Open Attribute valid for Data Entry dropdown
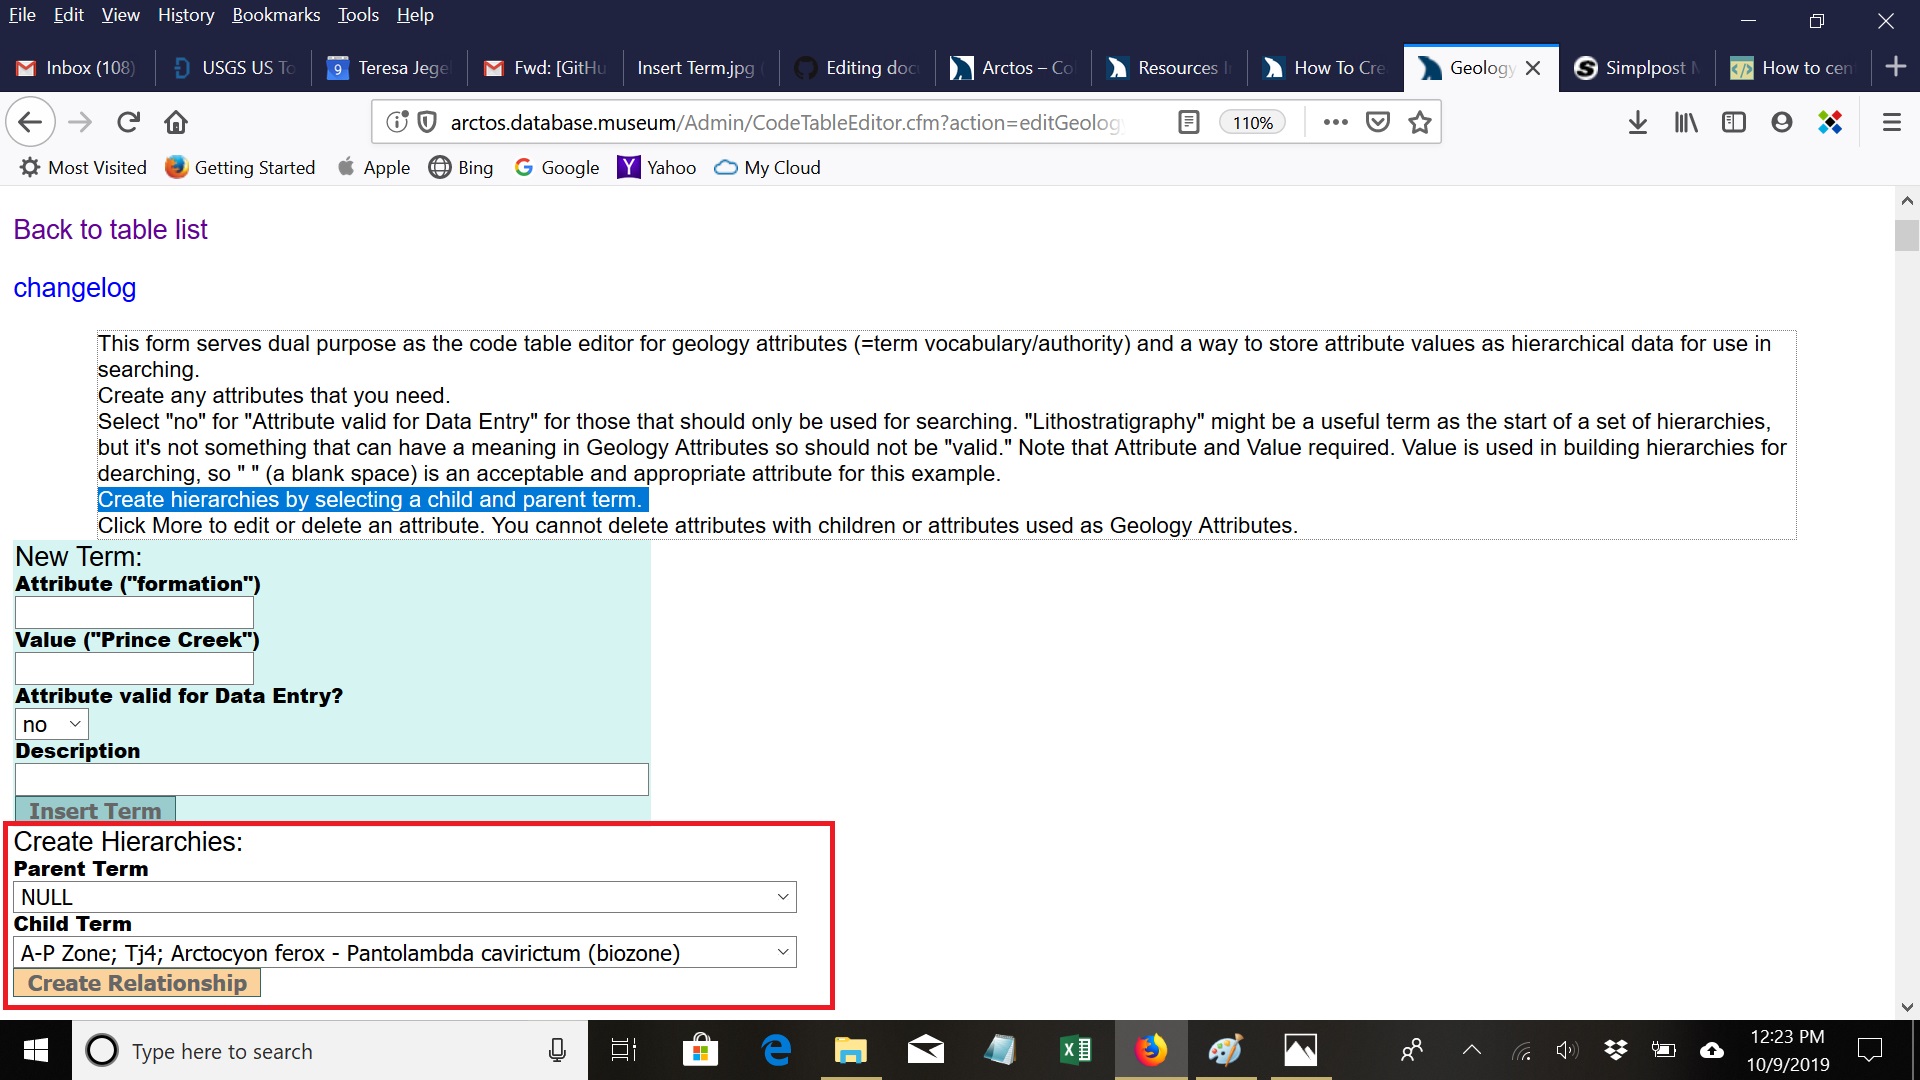This screenshot has height=1080, width=1920. [x=52, y=724]
